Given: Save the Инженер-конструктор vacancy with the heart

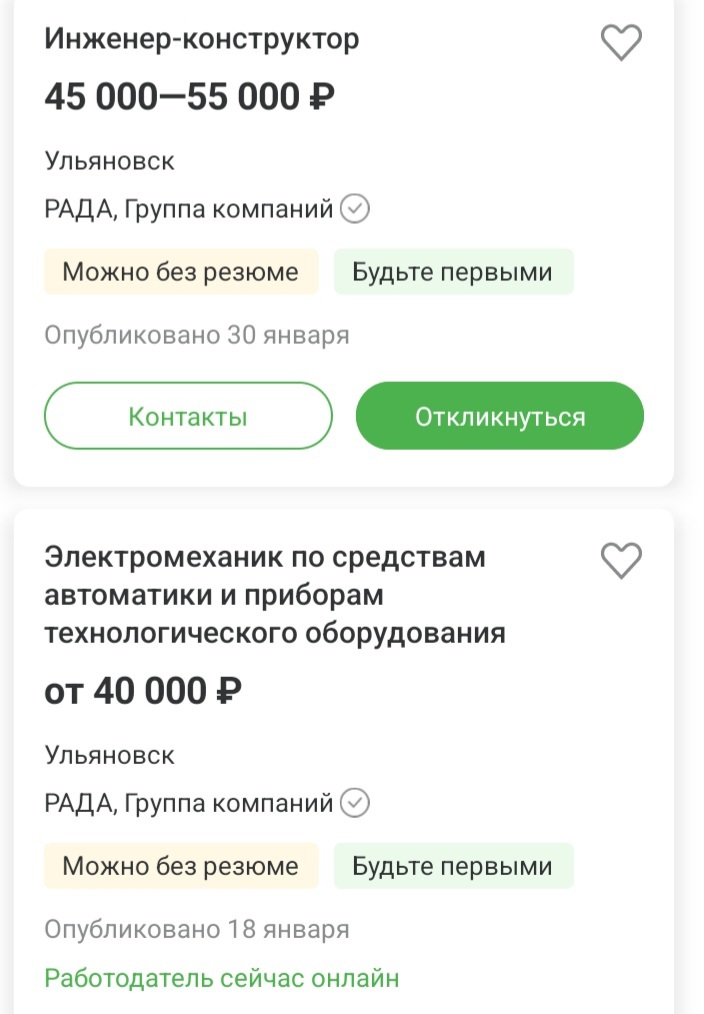Looking at the screenshot, I should pos(621,43).
